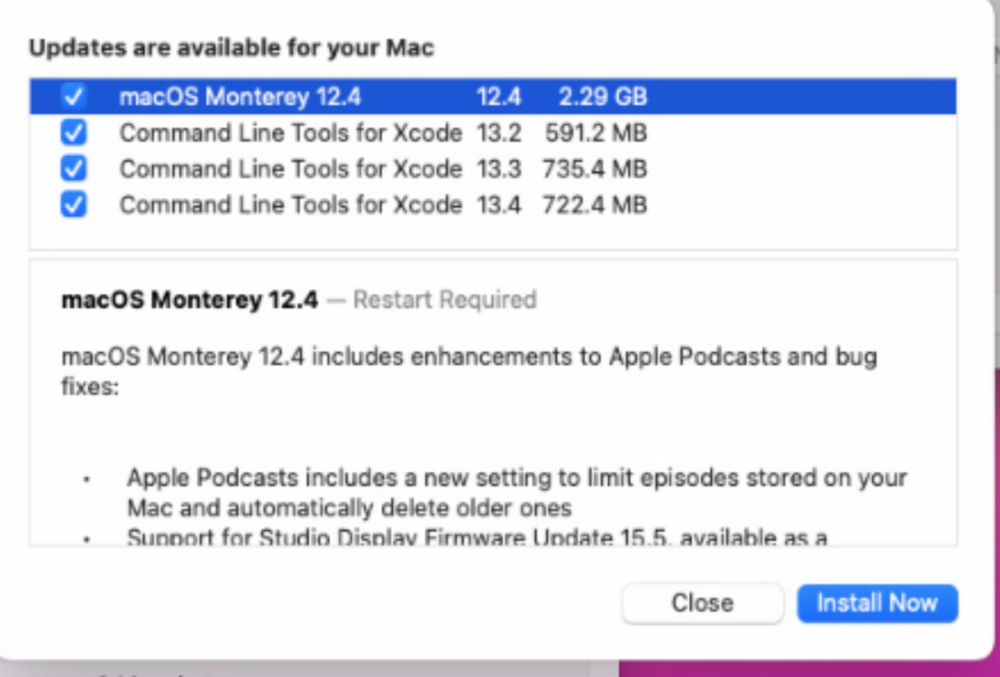This screenshot has height=677, width=1000.
Task: Uncheck Command Line Tools for Xcode 13.2 checkbox
Action: click(73, 133)
